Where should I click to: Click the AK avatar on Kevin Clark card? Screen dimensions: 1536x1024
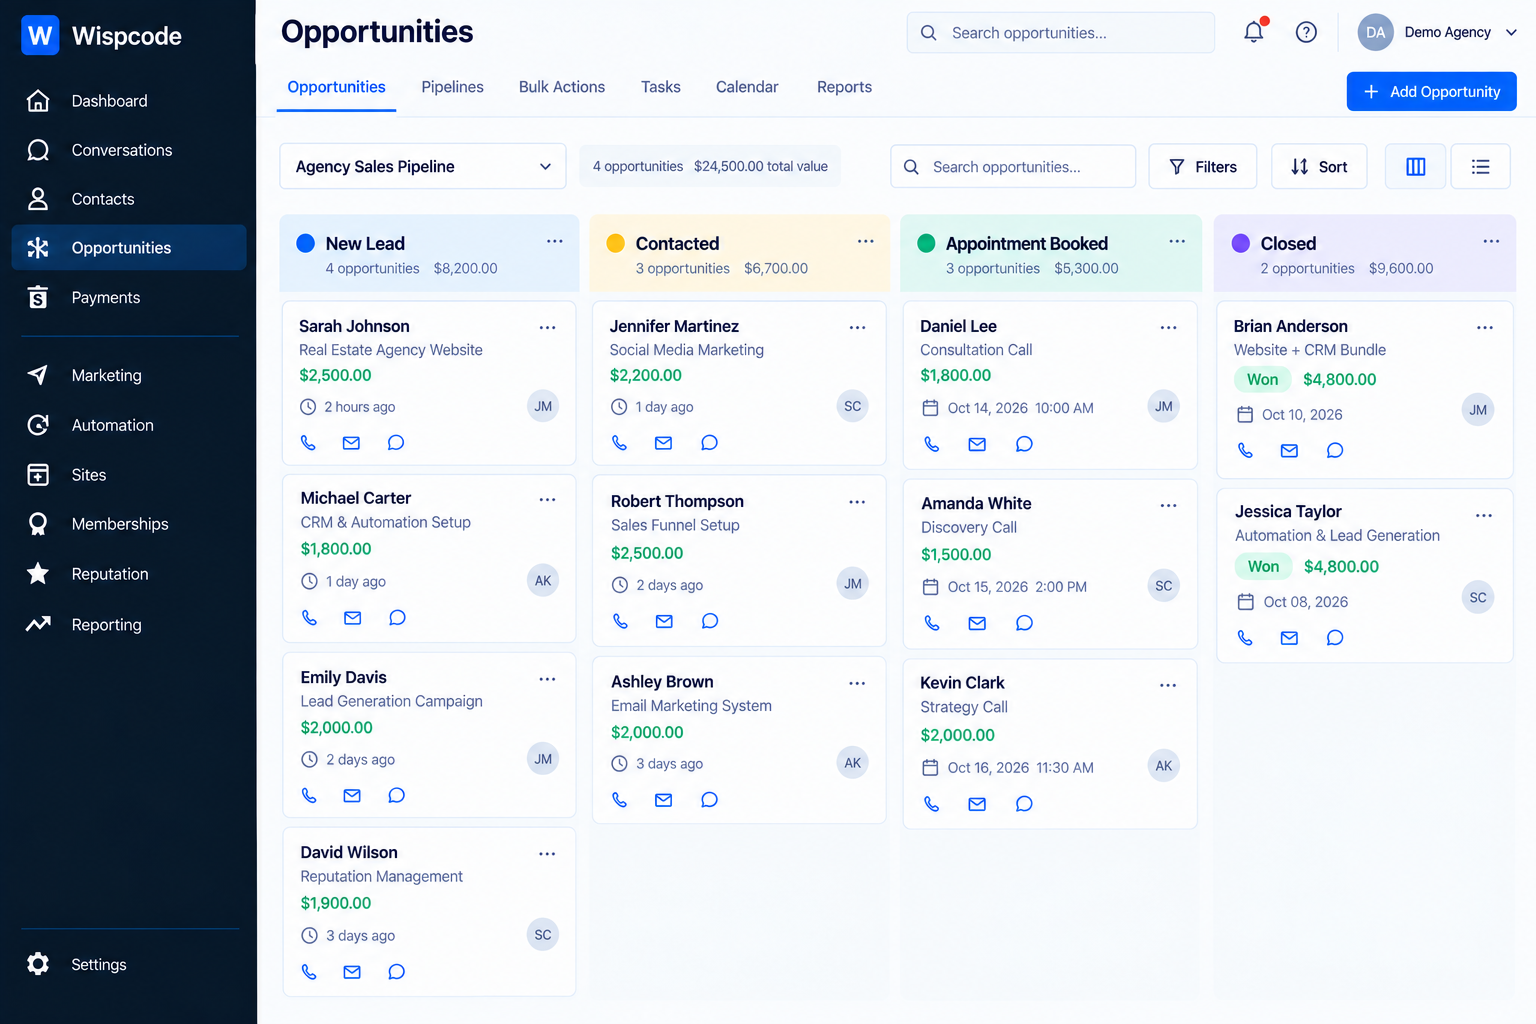[1164, 766]
